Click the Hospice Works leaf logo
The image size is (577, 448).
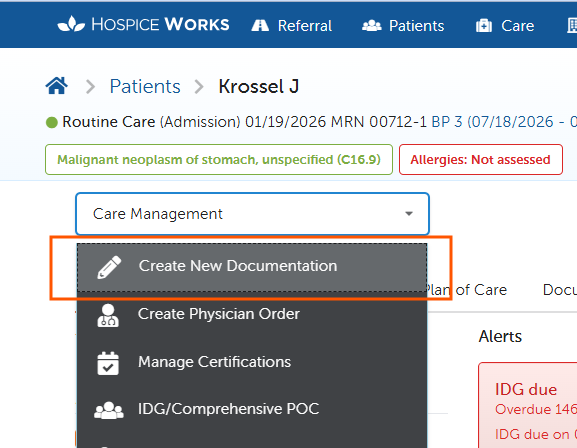click(x=71, y=24)
